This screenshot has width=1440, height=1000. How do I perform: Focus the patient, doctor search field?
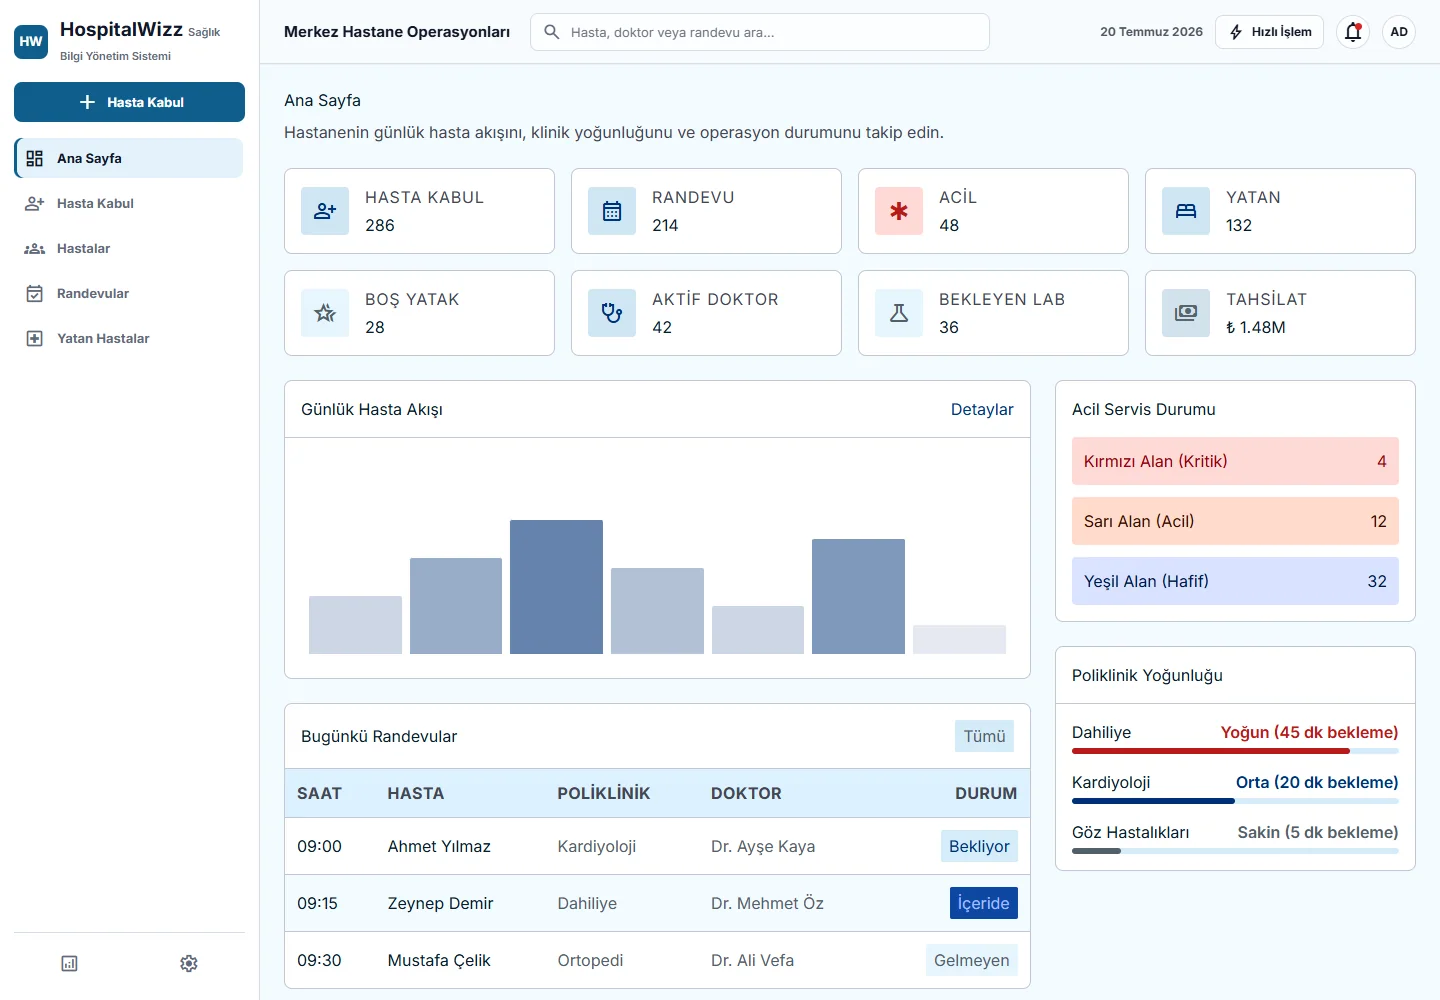tap(760, 32)
